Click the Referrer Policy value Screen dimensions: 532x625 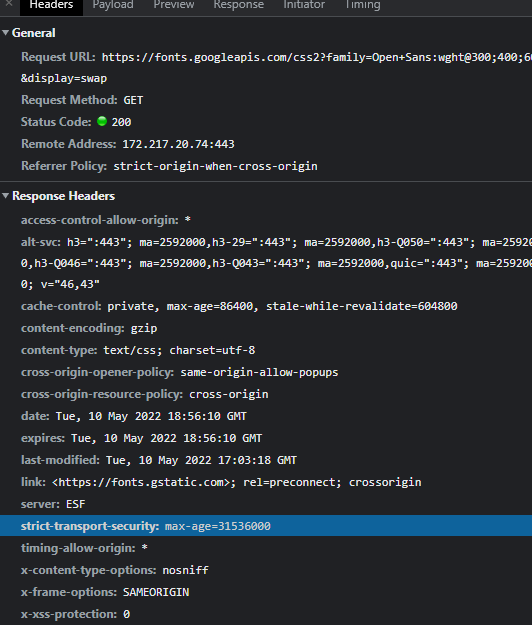pyautogui.click(x=215, y=166)
